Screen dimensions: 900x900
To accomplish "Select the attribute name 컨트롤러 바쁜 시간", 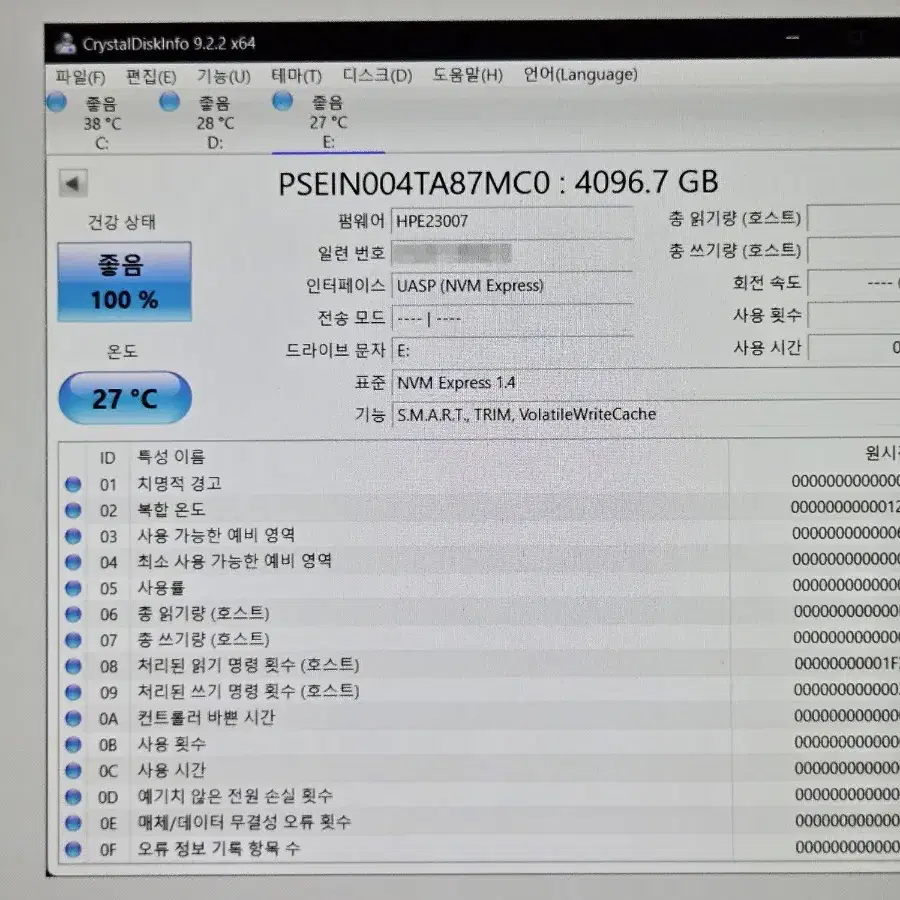I will click(206, 717).
